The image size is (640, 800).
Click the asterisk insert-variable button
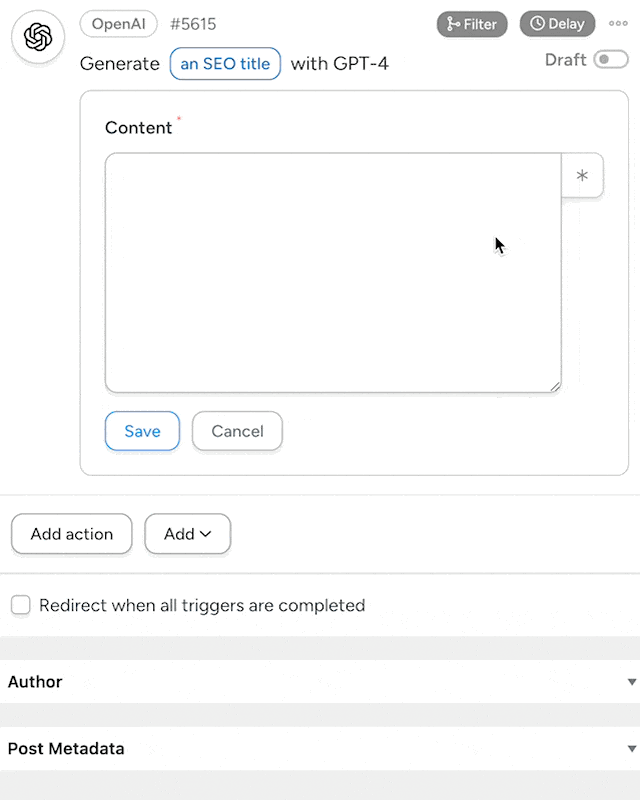pyautogui.click(x=581, y=175)
